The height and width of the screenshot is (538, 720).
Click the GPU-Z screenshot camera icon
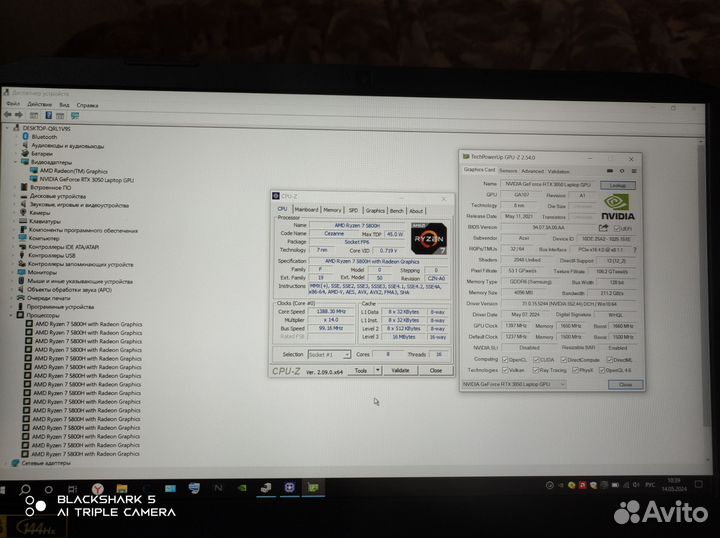[x=610, y=171]
